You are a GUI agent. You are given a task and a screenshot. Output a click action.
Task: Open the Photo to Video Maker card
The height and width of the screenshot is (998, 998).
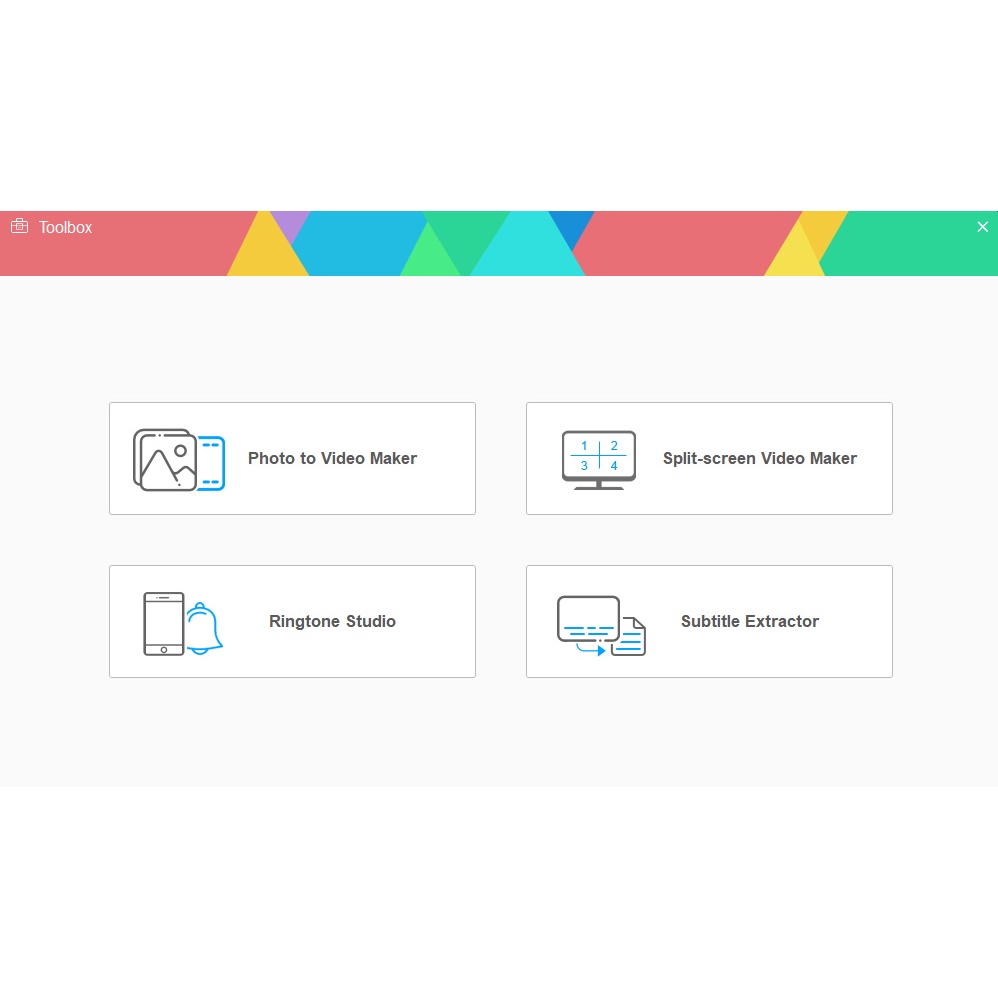pyautogui.click(x=292, y=458)
